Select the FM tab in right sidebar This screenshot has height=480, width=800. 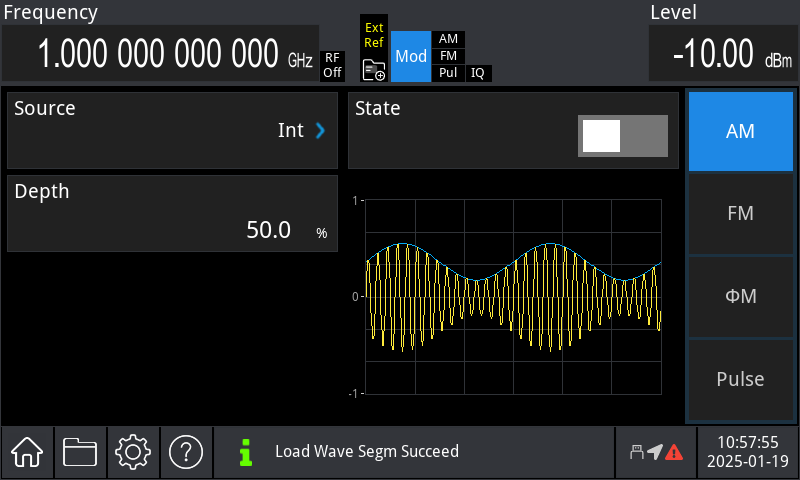coord(739,214)
